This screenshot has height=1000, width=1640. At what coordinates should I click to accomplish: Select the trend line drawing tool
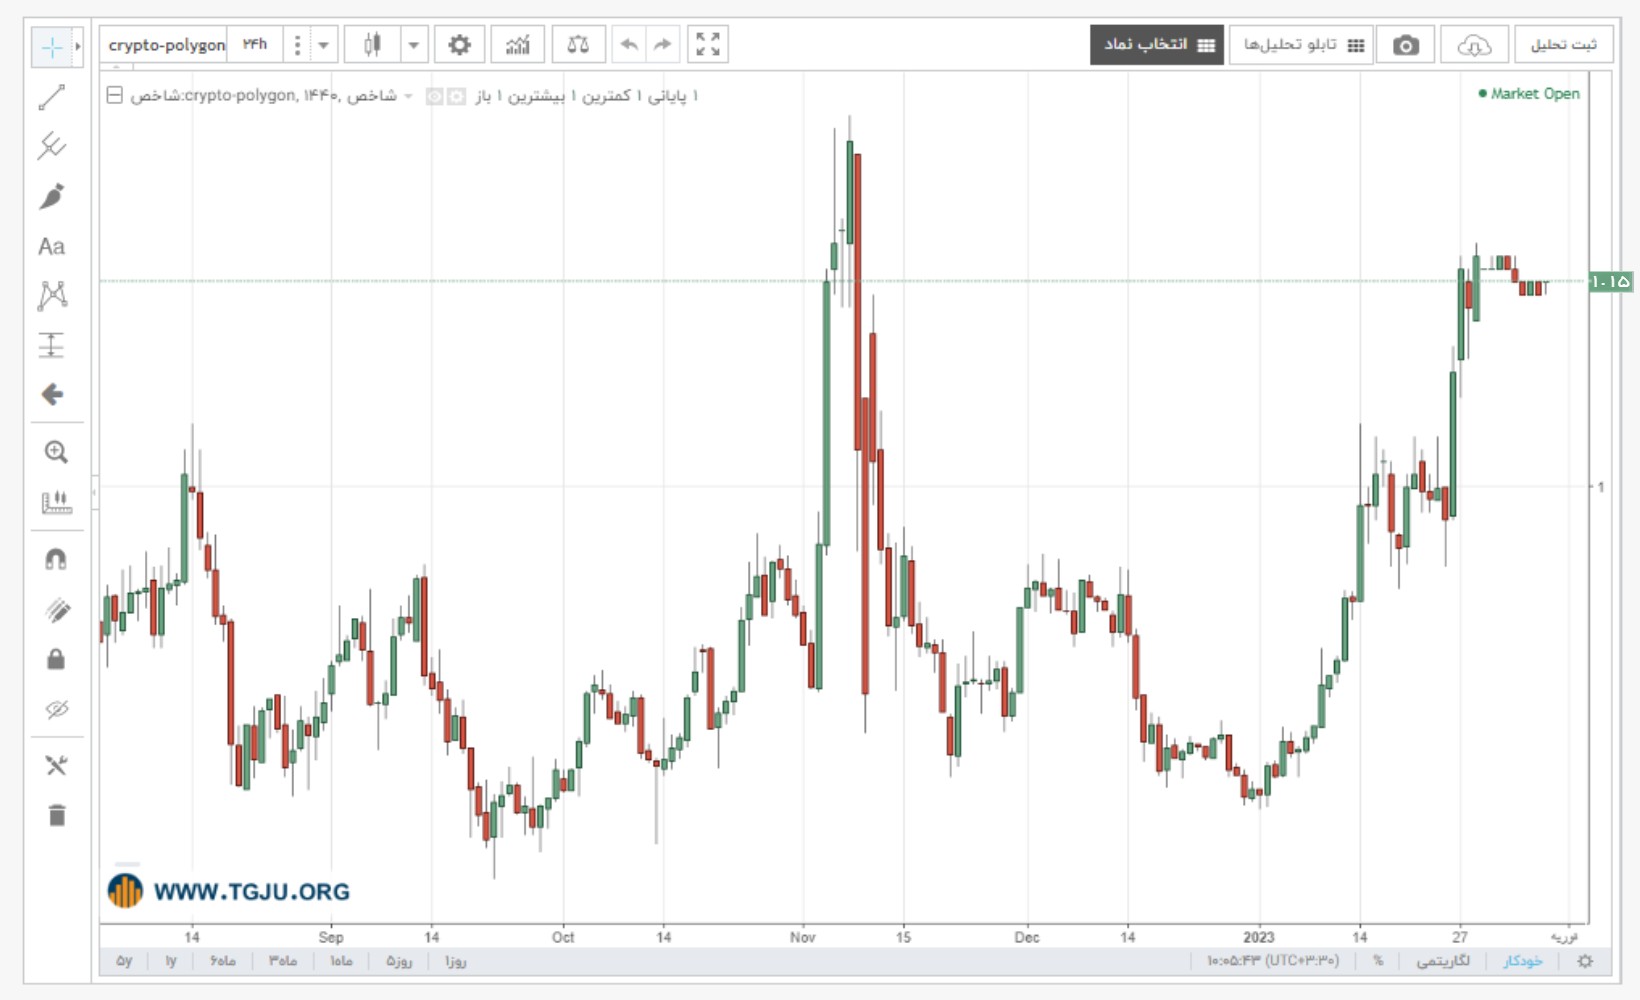coord(52,97)
